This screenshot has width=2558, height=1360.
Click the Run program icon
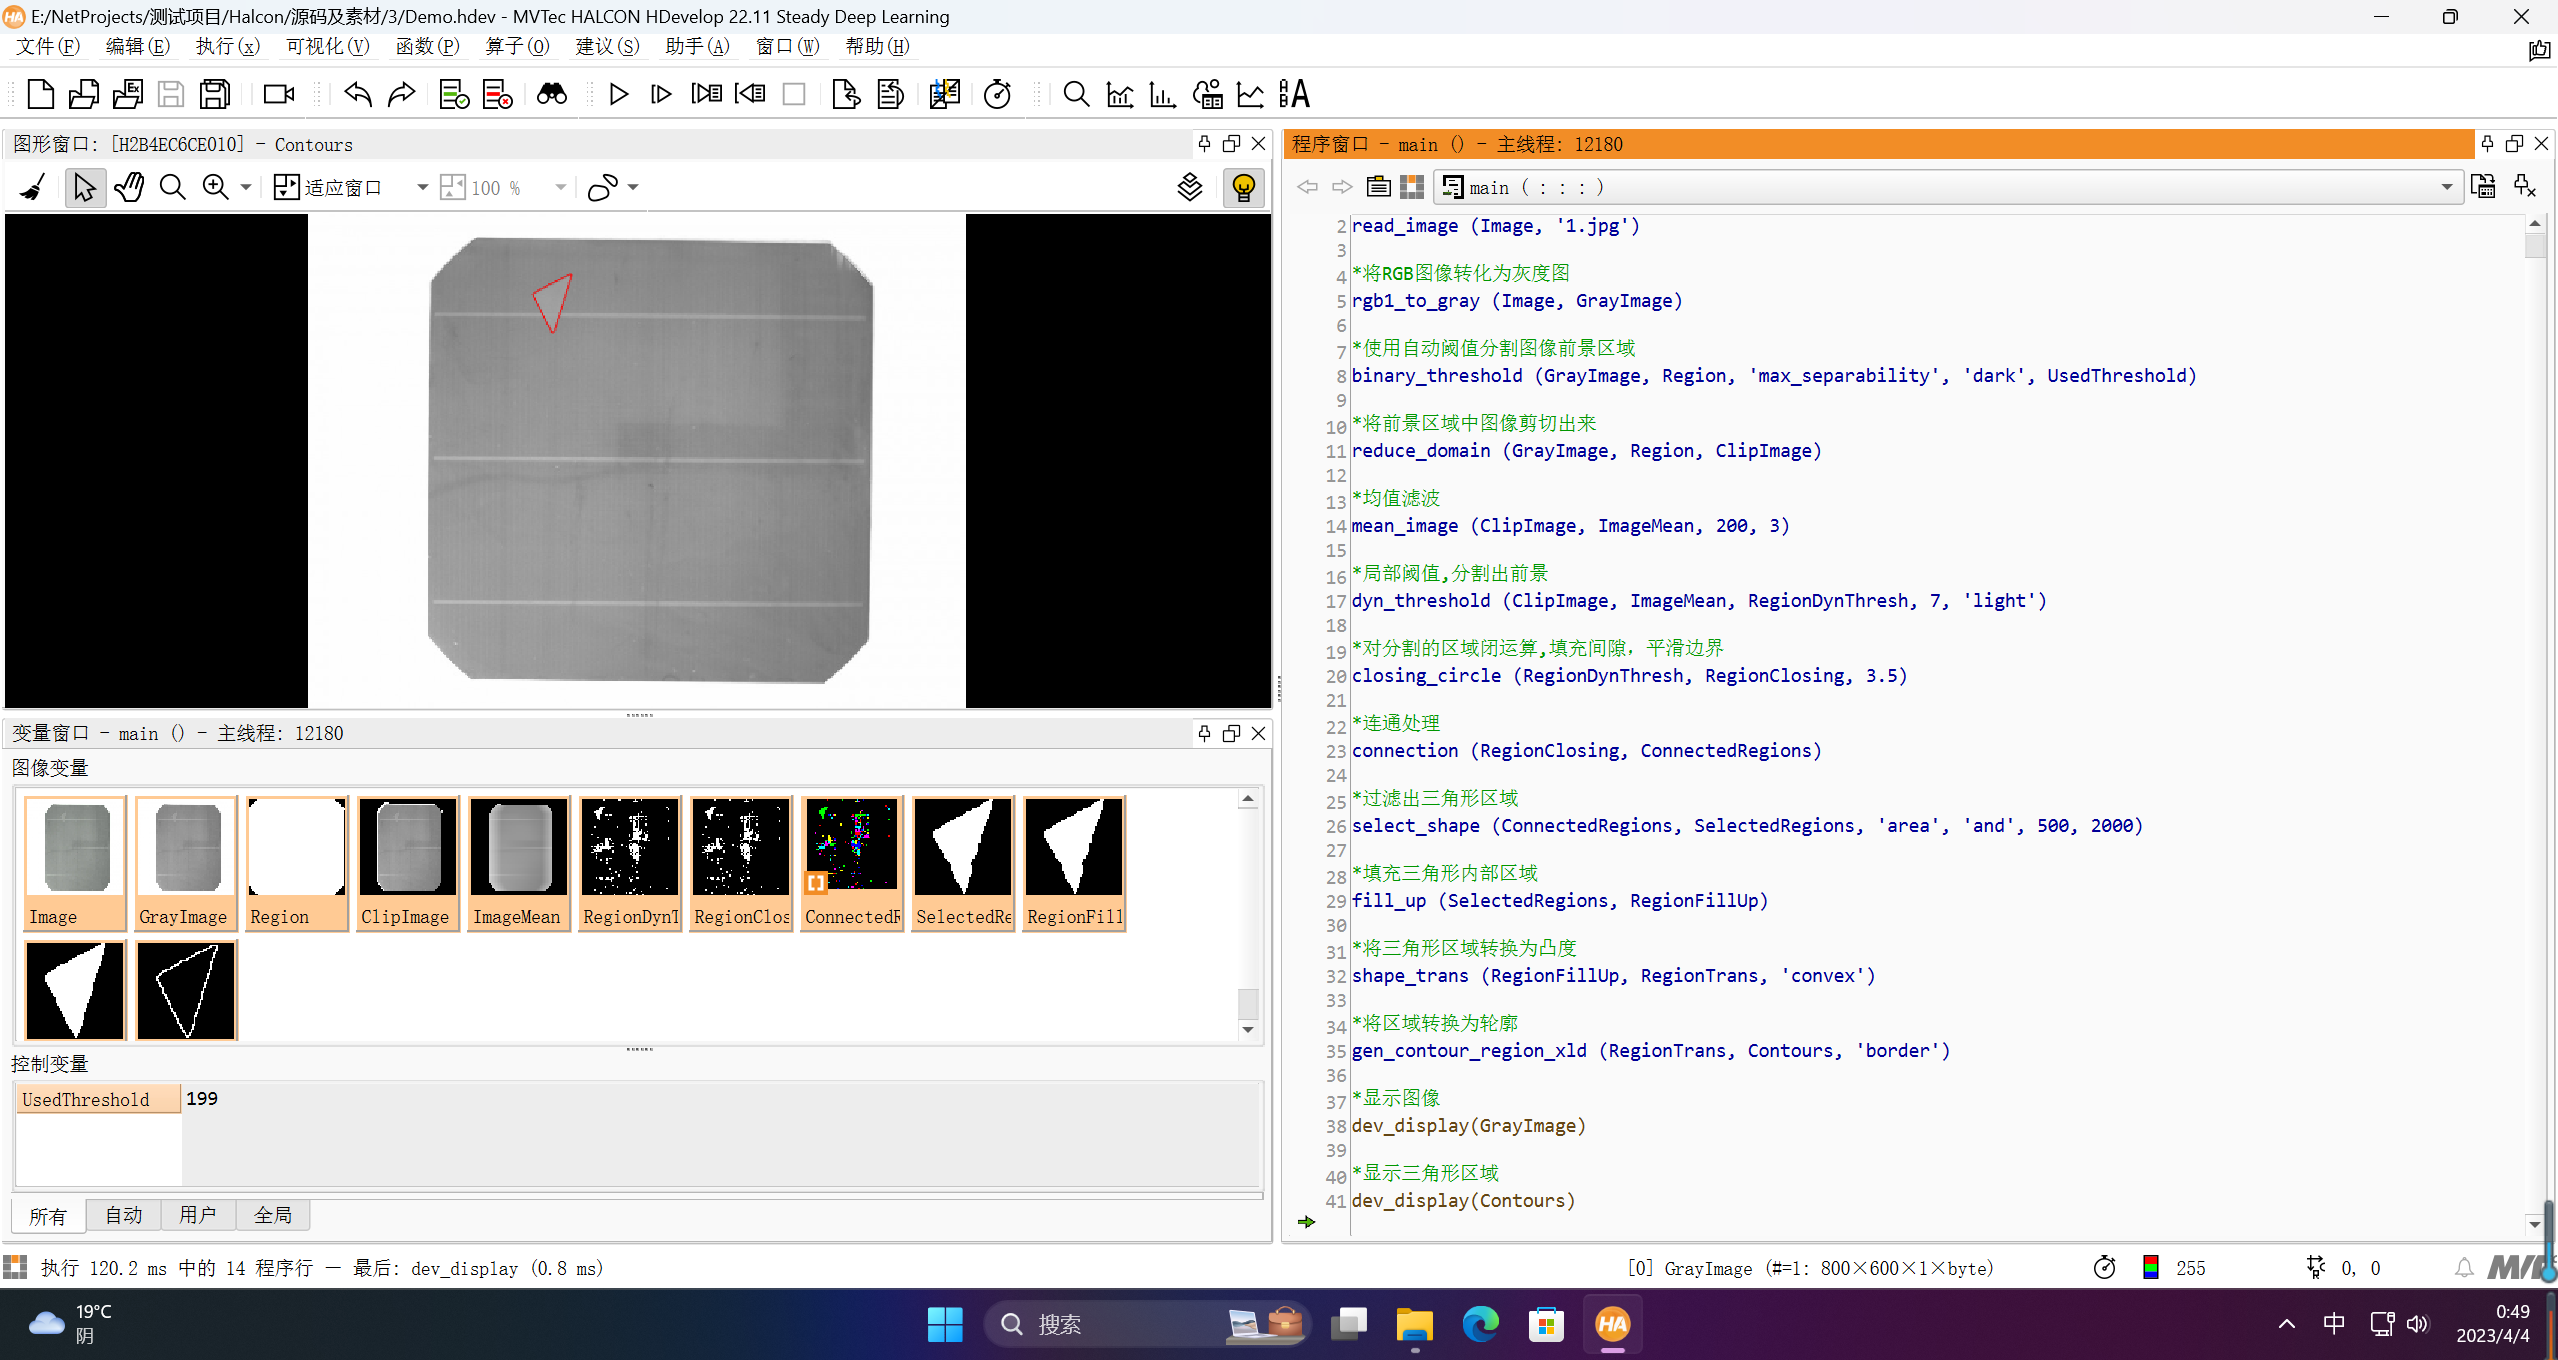(616, 95)
